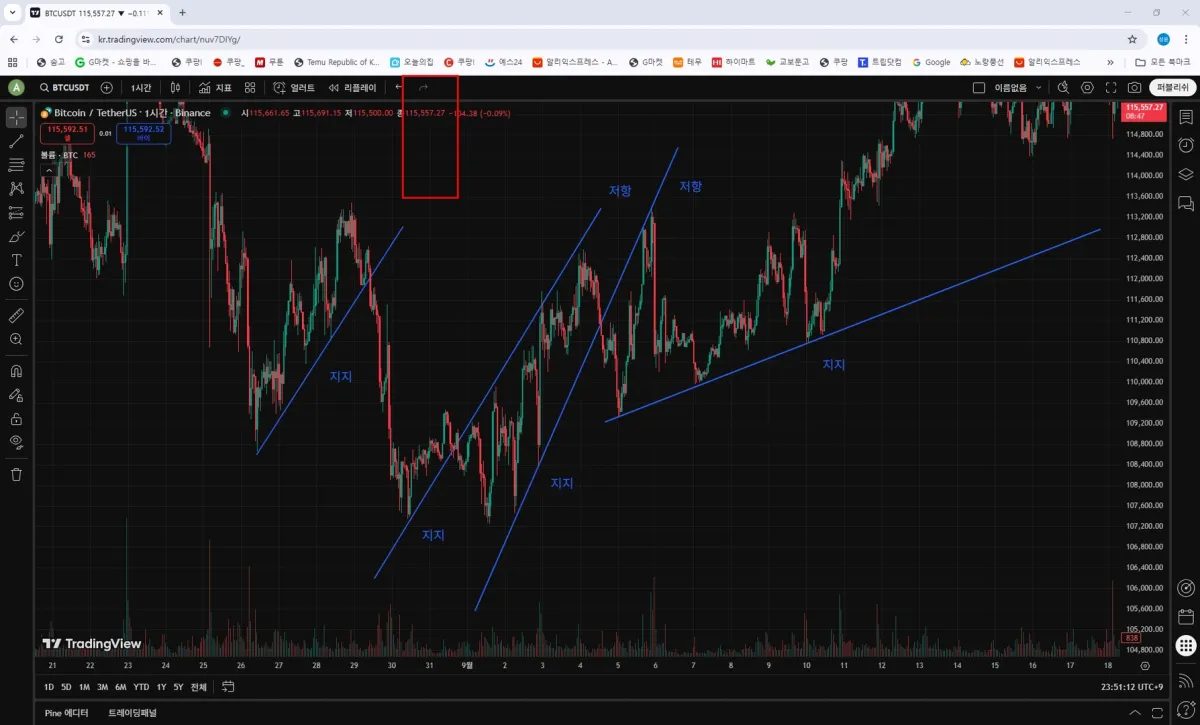Toggle stay in drawing mode
This screenshot has height=725, width=1200.
coord(16,395)
